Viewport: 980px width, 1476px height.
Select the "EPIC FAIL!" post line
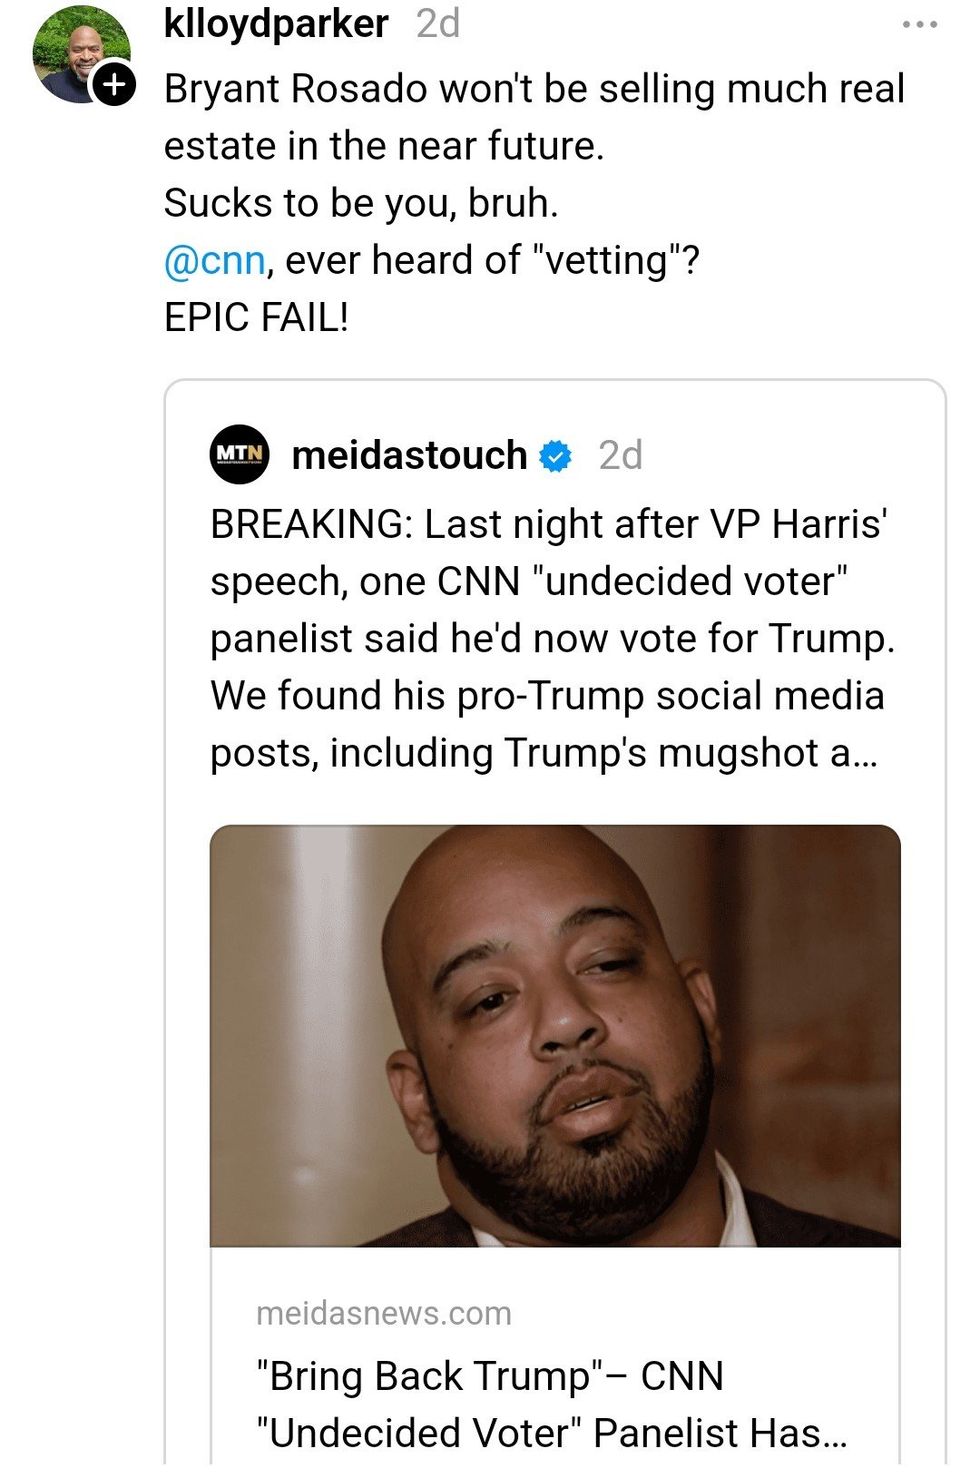(257, 317)
